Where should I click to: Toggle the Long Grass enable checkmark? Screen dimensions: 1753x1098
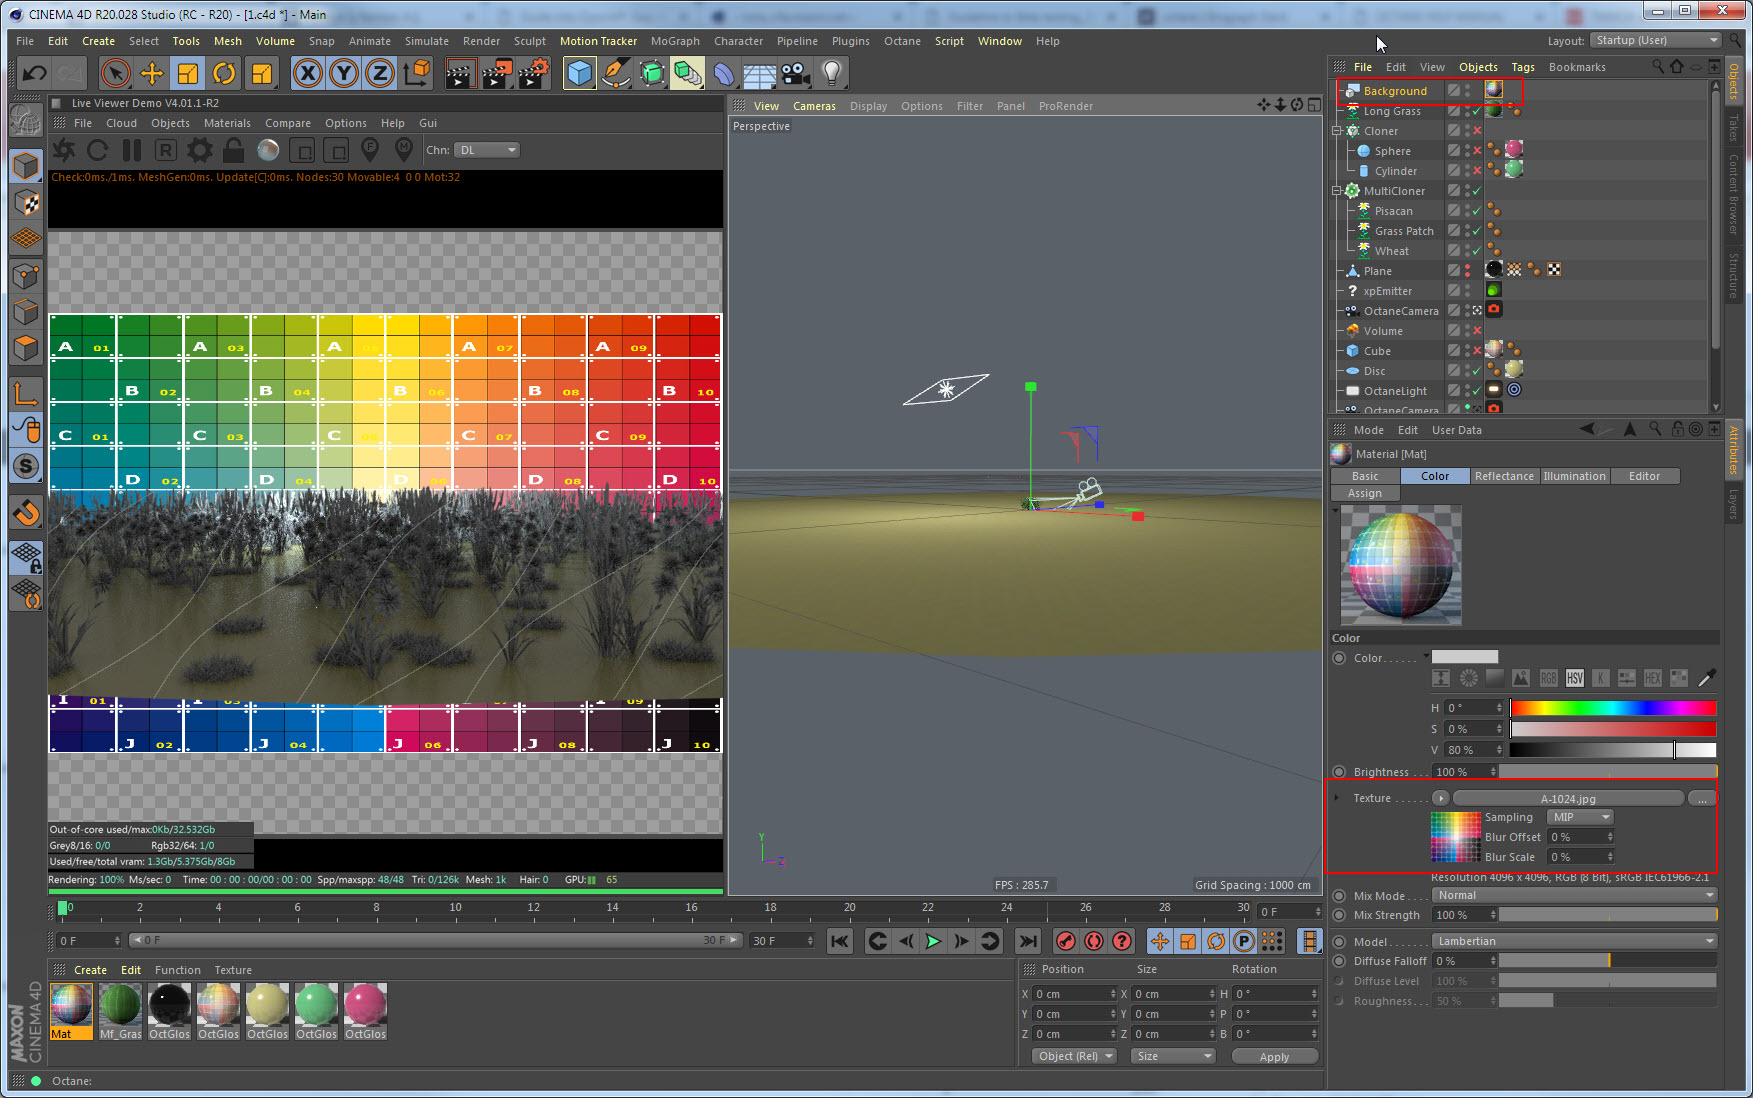coord(1477,111)
